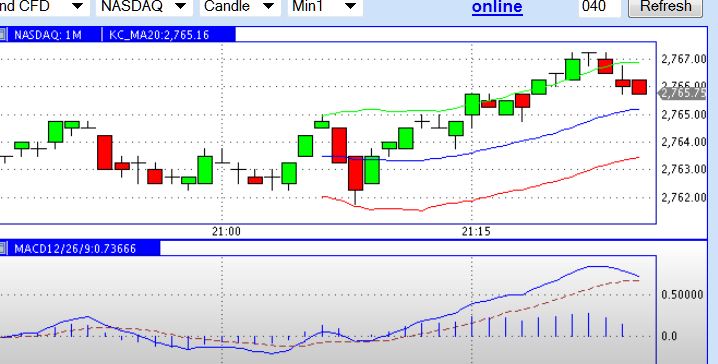Select the NASDAQ: 1M chart label
The height and width of the screenshot is (364, 718).
point(48,35)
